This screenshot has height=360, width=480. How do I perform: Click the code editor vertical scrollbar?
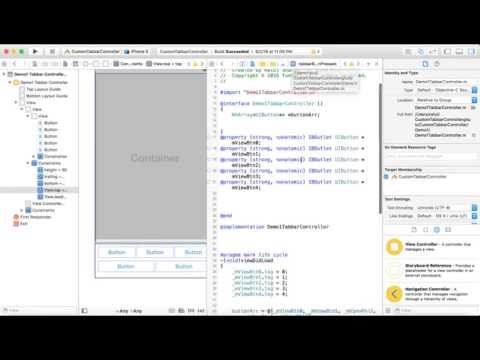click(x=380, y=148)
